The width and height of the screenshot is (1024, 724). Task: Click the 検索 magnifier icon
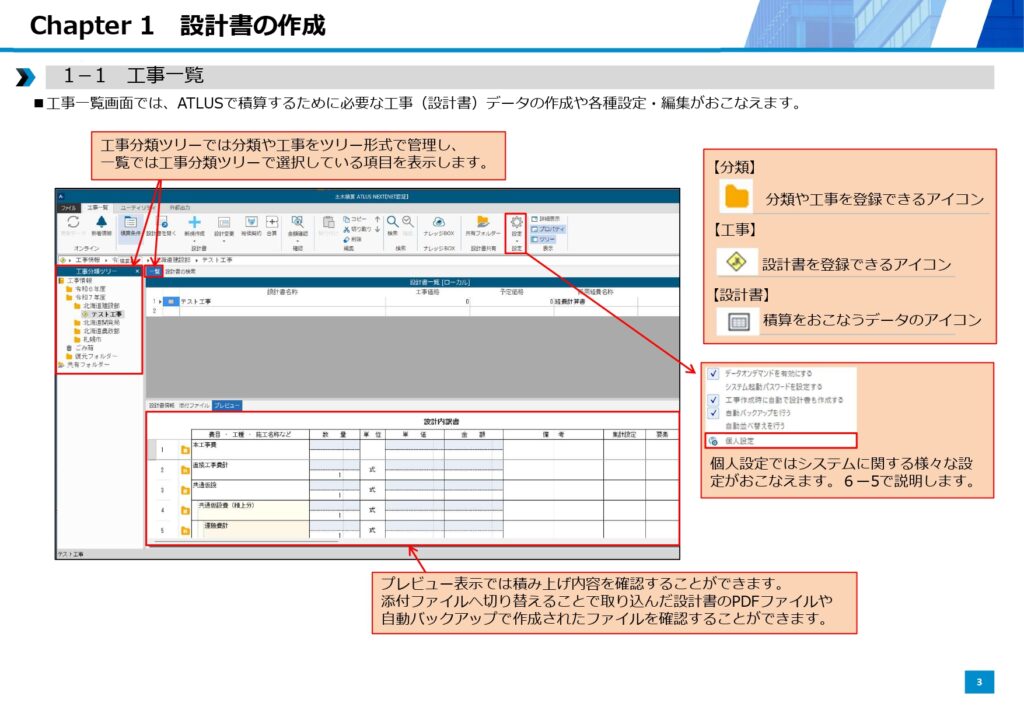(x=392, y=222)
